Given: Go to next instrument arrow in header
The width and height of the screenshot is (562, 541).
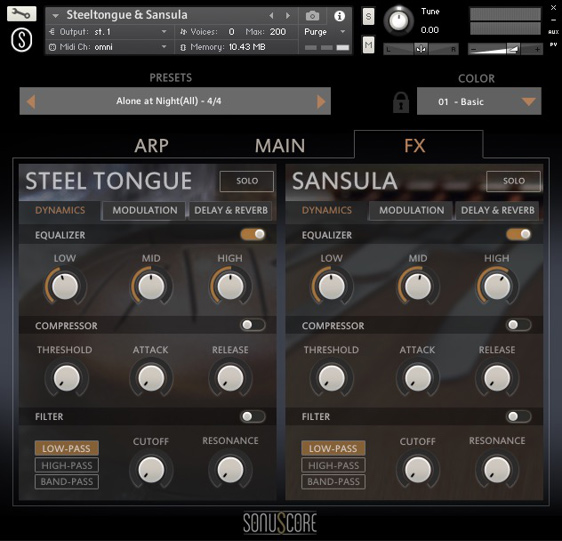Looking at the screenshot, I should coord(288,15).
